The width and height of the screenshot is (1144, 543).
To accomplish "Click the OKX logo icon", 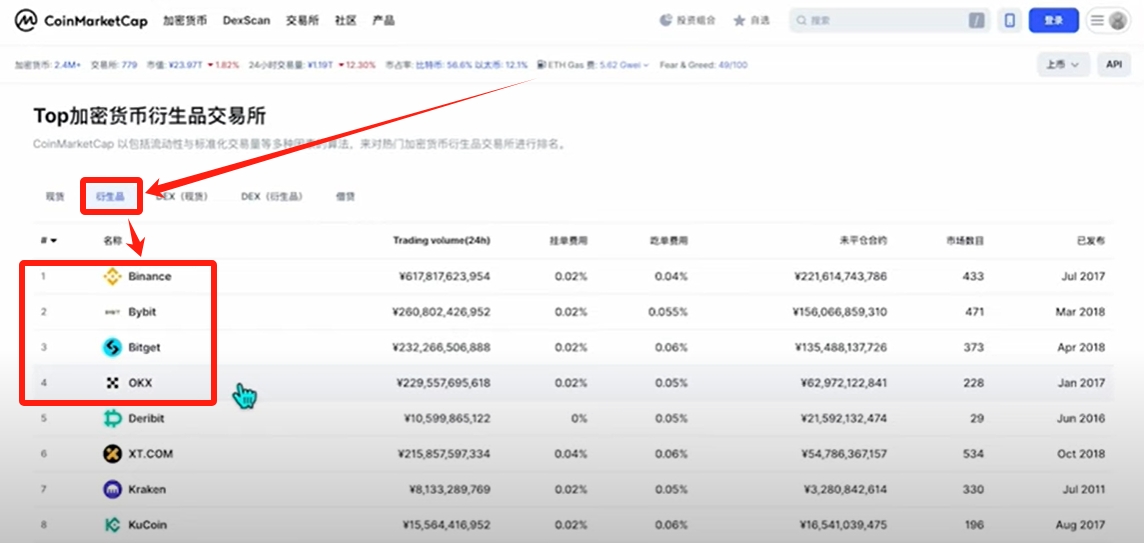I will coord(112,382).
